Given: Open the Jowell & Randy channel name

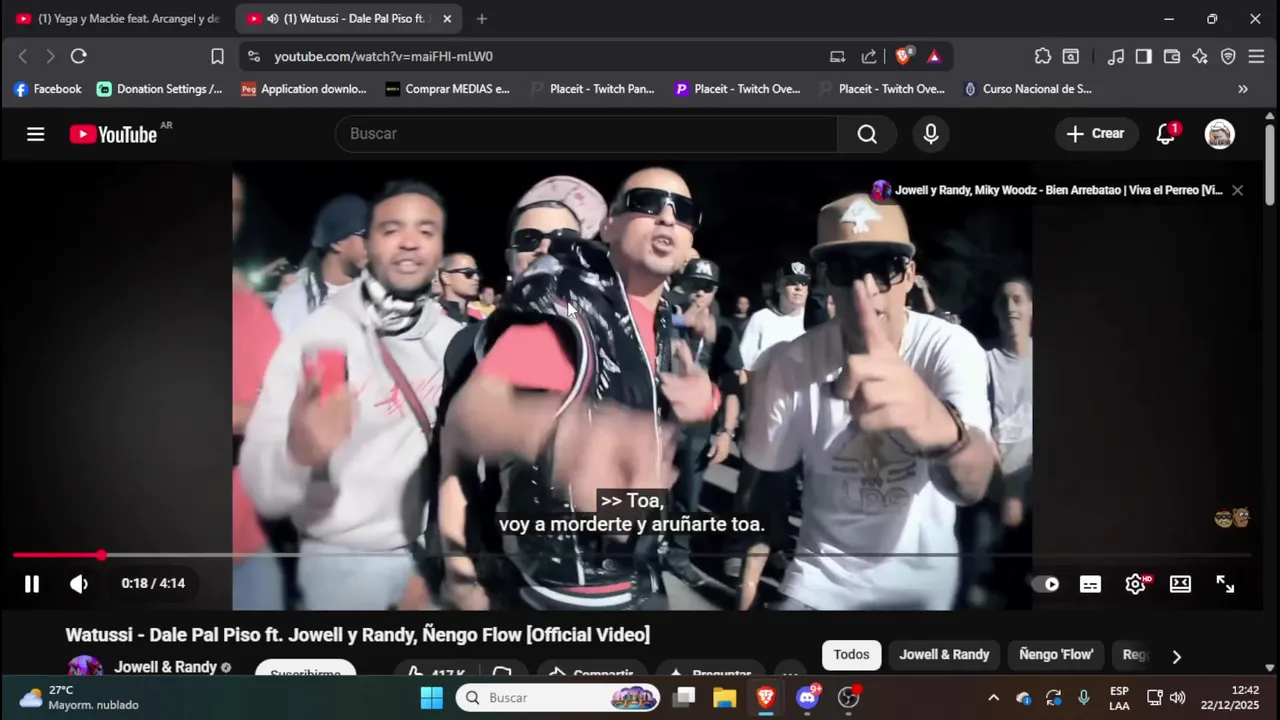Looking at the screenshot, I should pyautogui.click(x=165, y=667).
